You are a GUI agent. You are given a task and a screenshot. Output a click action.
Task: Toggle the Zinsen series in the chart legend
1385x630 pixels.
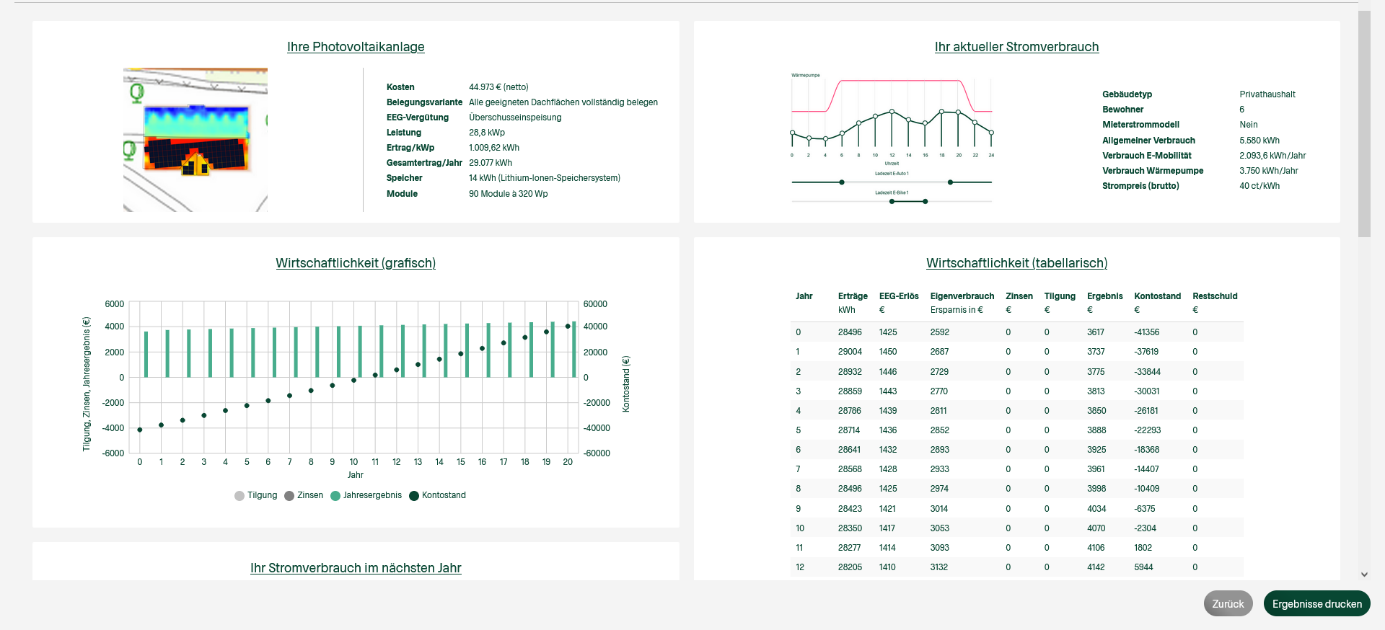303,495
